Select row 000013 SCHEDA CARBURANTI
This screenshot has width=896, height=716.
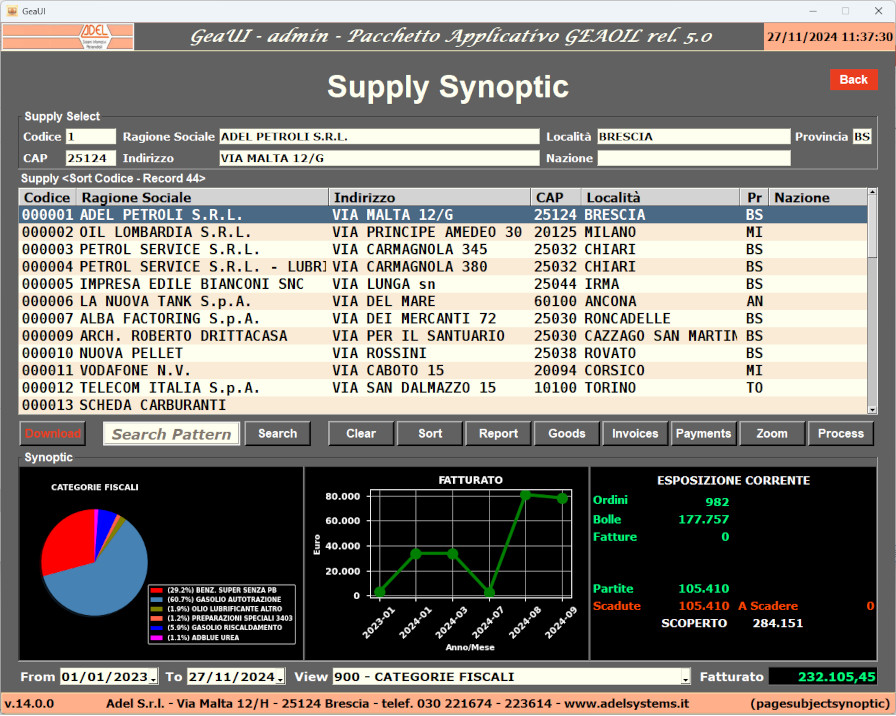[443, 405]
